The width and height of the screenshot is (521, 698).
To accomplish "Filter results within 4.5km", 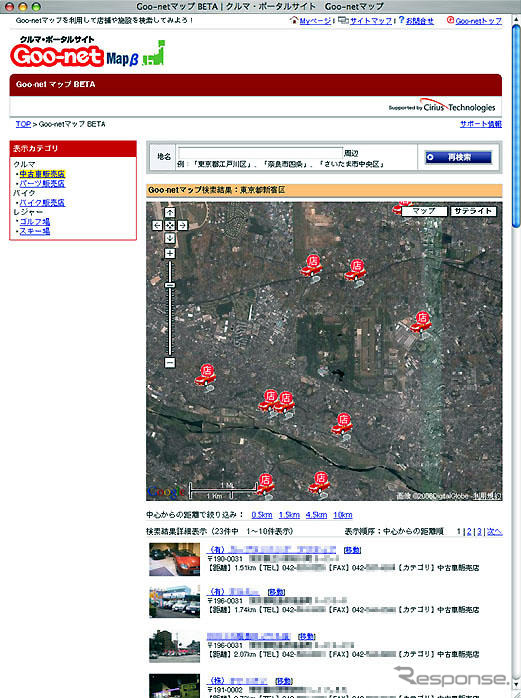I will tap(316, 515).
